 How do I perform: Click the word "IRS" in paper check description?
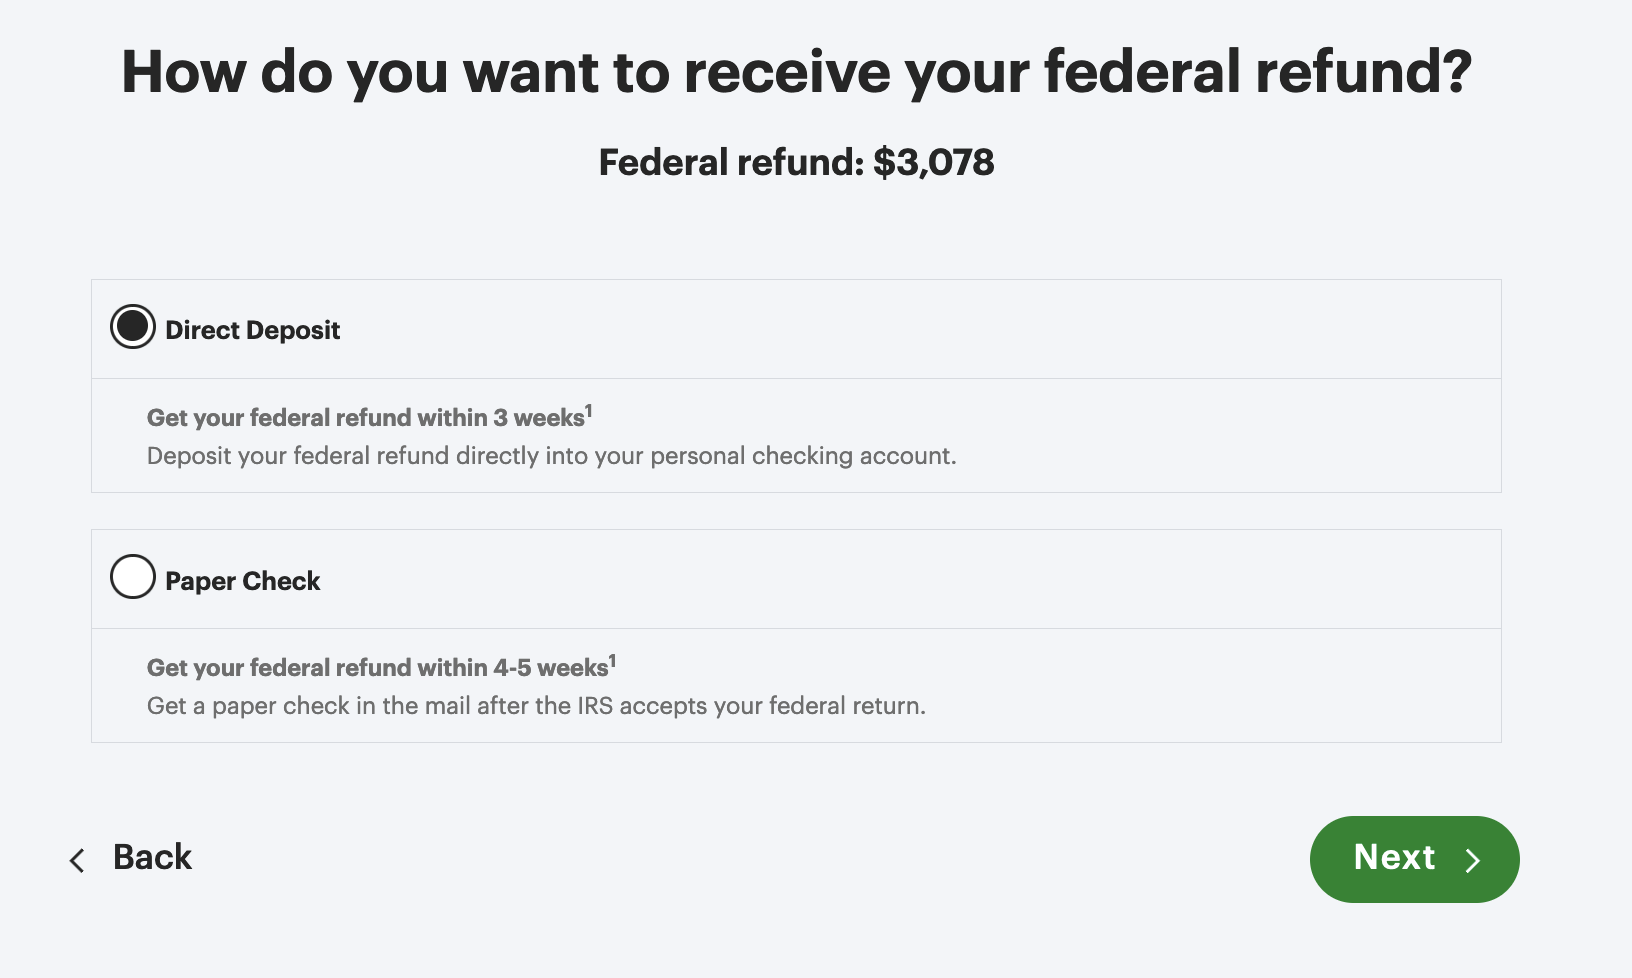pos(595,706)
